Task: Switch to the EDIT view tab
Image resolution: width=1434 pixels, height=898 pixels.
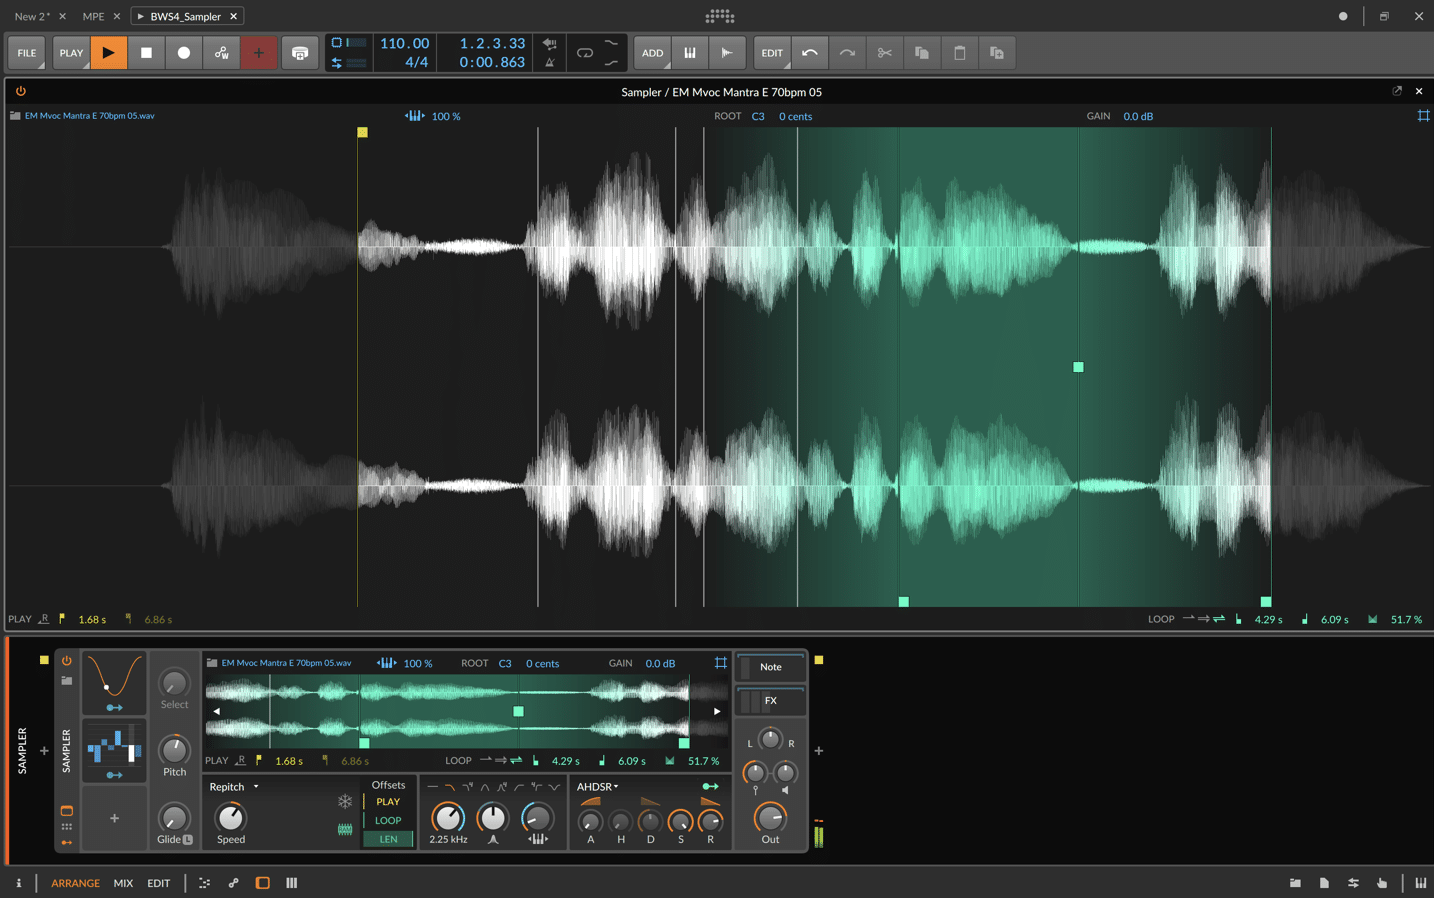Action: [158, 883]
